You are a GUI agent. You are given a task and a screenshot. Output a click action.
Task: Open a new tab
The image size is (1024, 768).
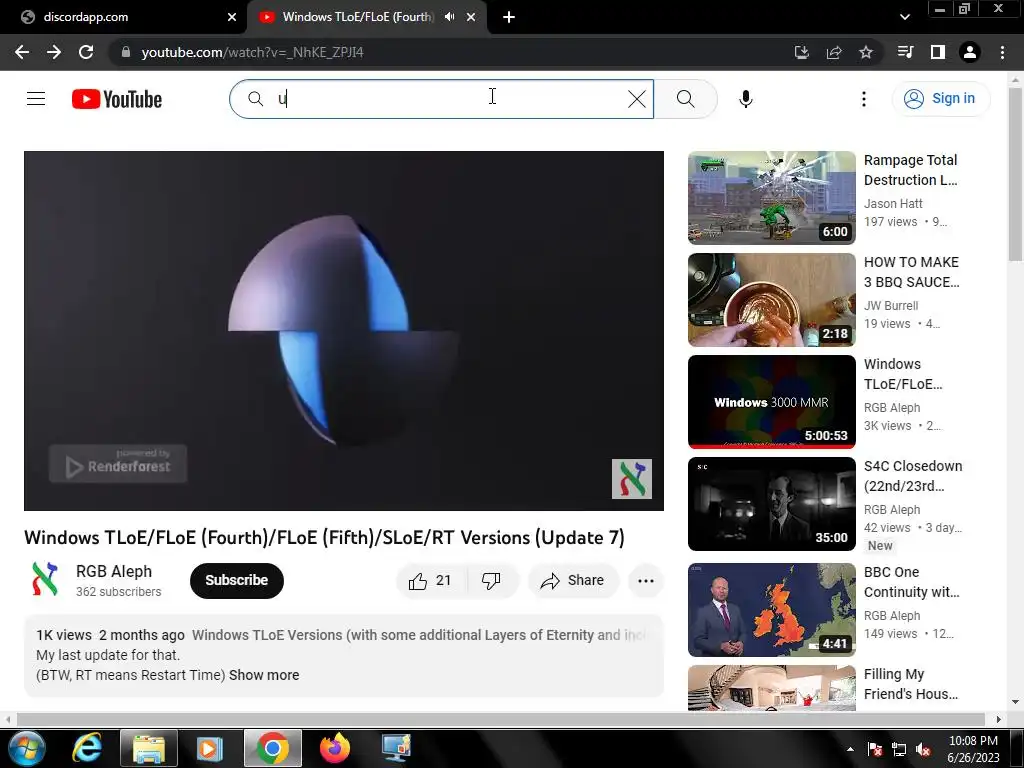pos(509,17)
